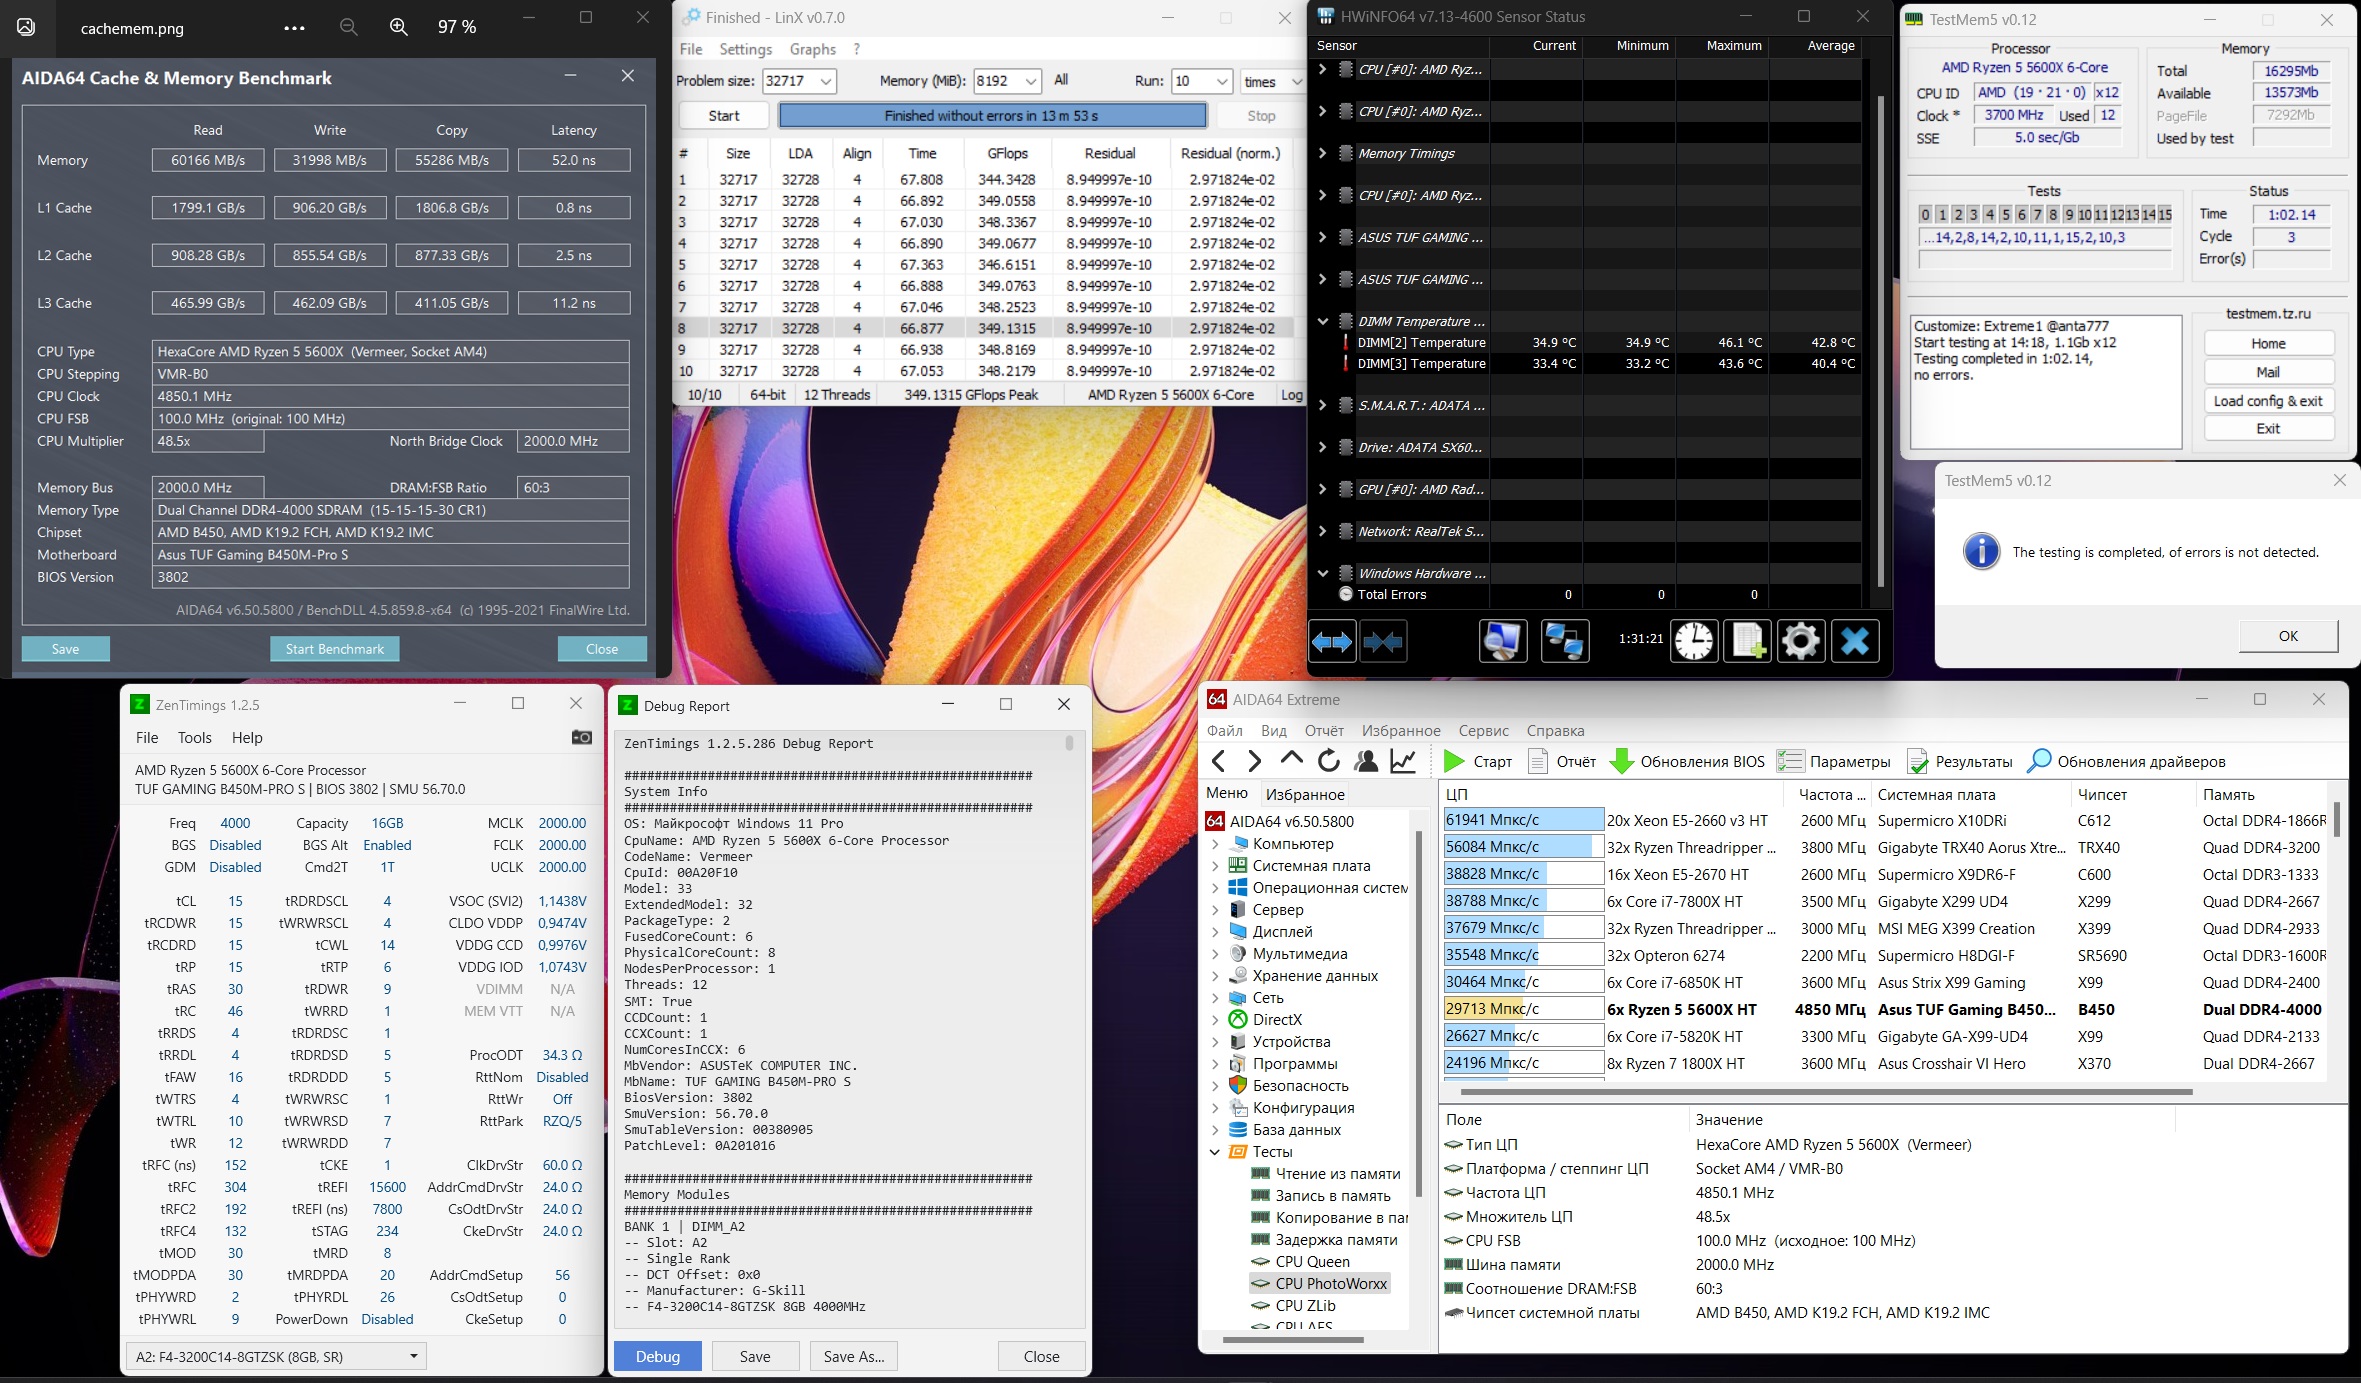Screen dimensions: 2361x1383
Task: Click the AIDA64 graph chart toolbar icon
Action: click(1403, 761)
